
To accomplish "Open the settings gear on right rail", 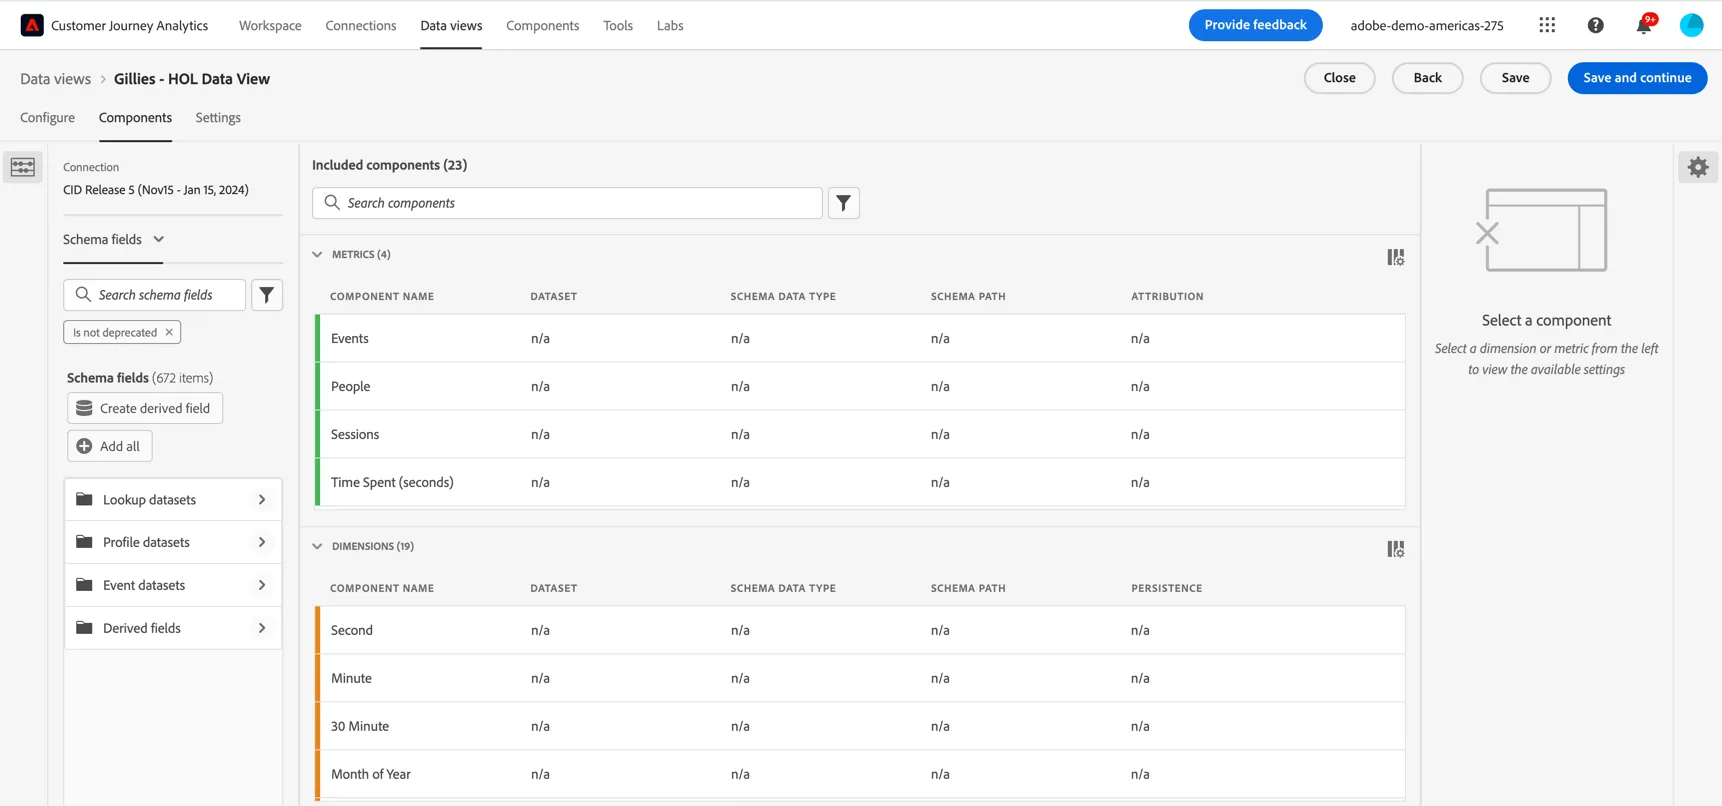I will (x=1698, y=167).
